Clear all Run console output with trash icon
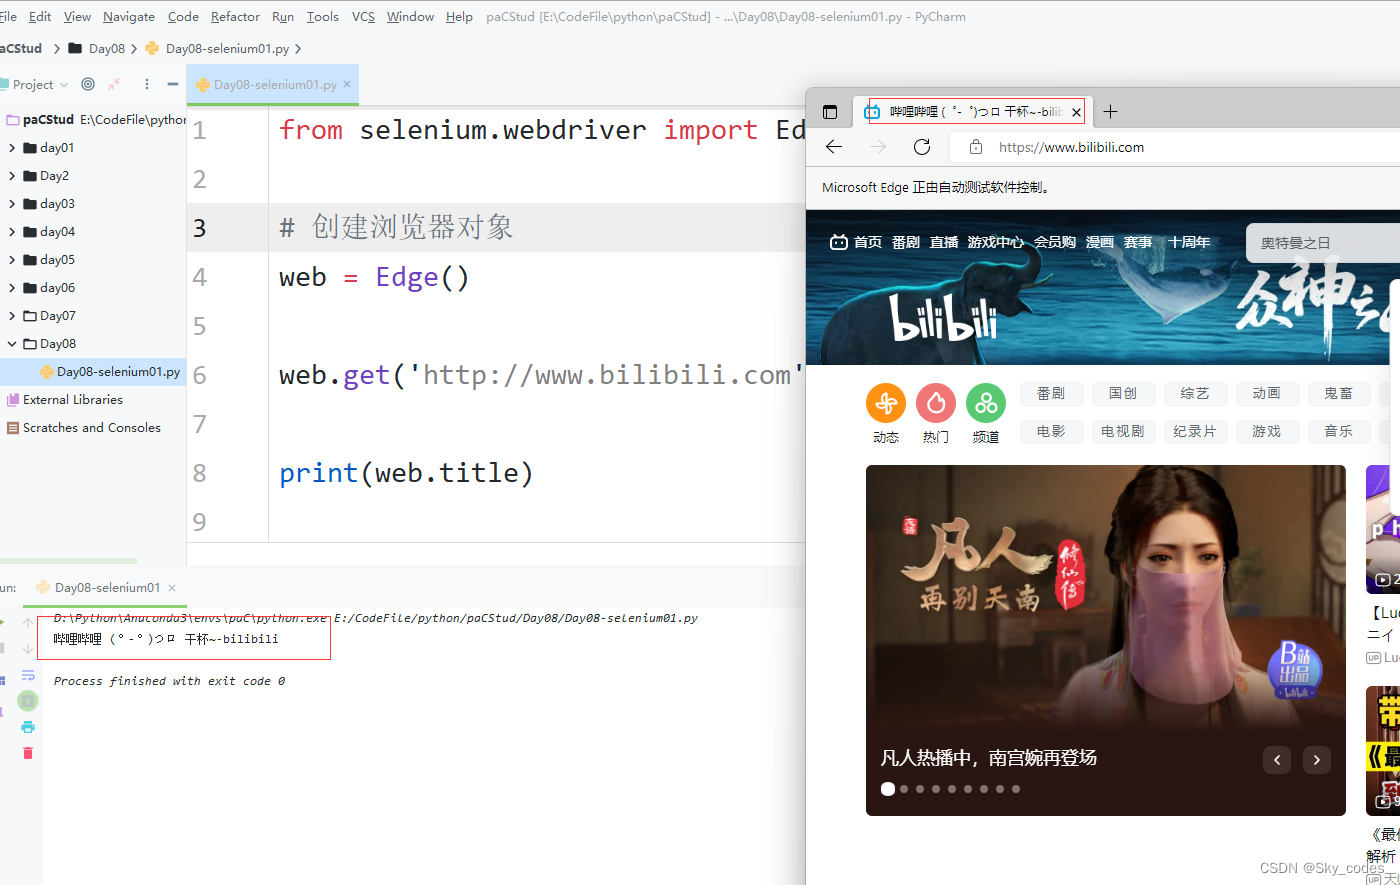Image resolution: width=1400 pixels, height=885 pixels. (x=28, y=753)
